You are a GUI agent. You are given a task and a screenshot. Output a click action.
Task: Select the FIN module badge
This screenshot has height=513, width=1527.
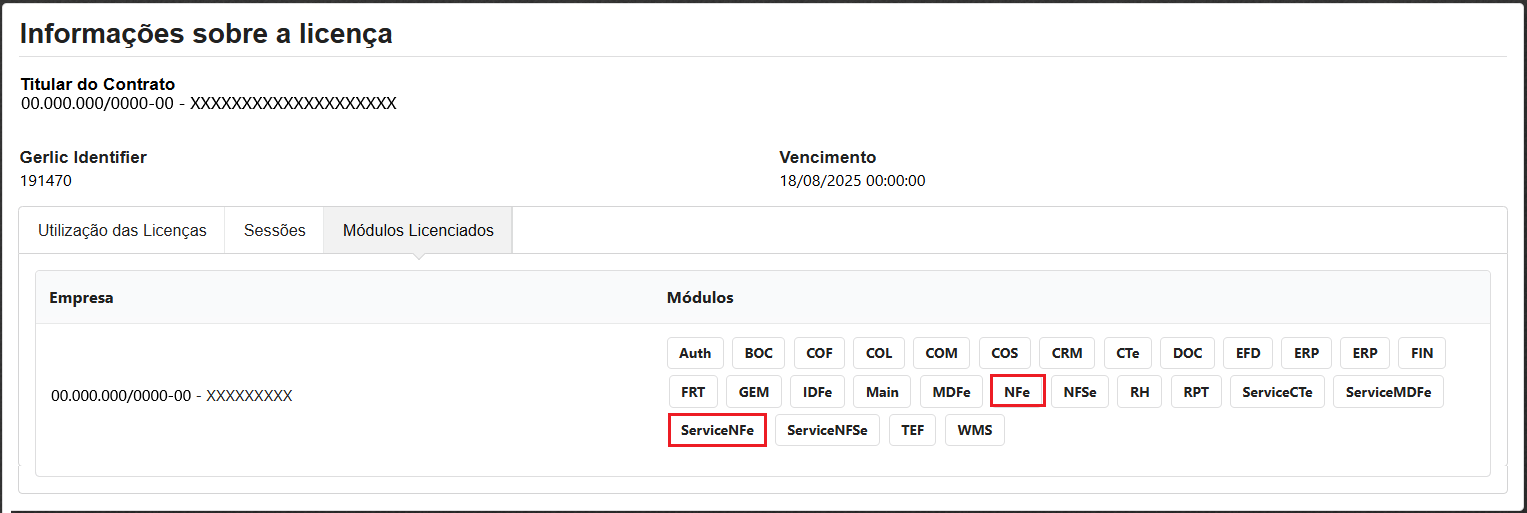click(x=1422, y=353)
